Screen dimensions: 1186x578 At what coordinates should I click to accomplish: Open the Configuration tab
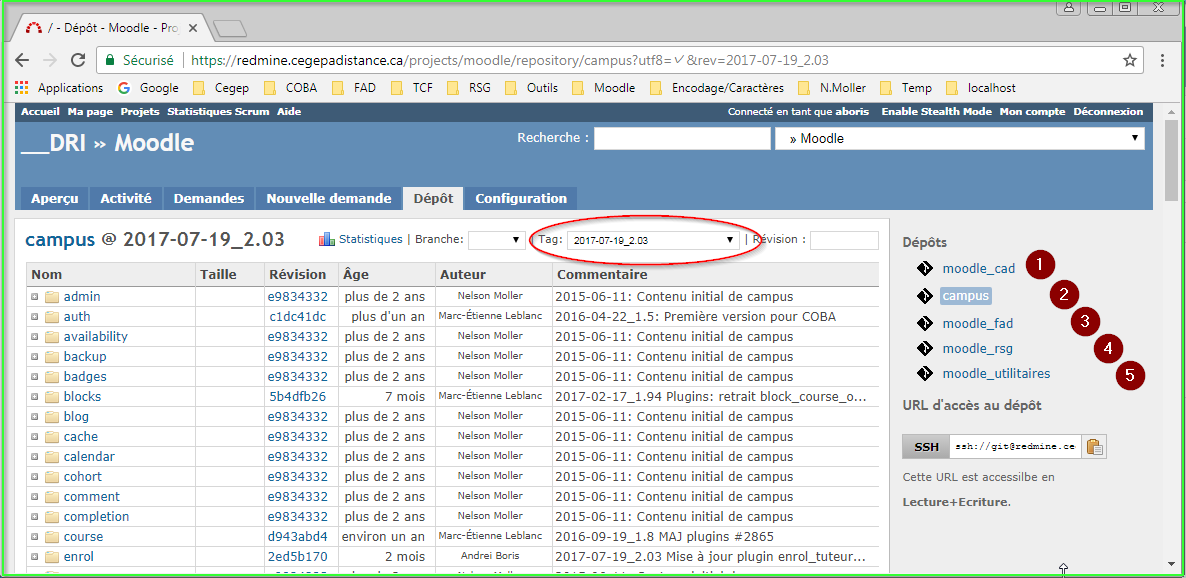point(521,198)
